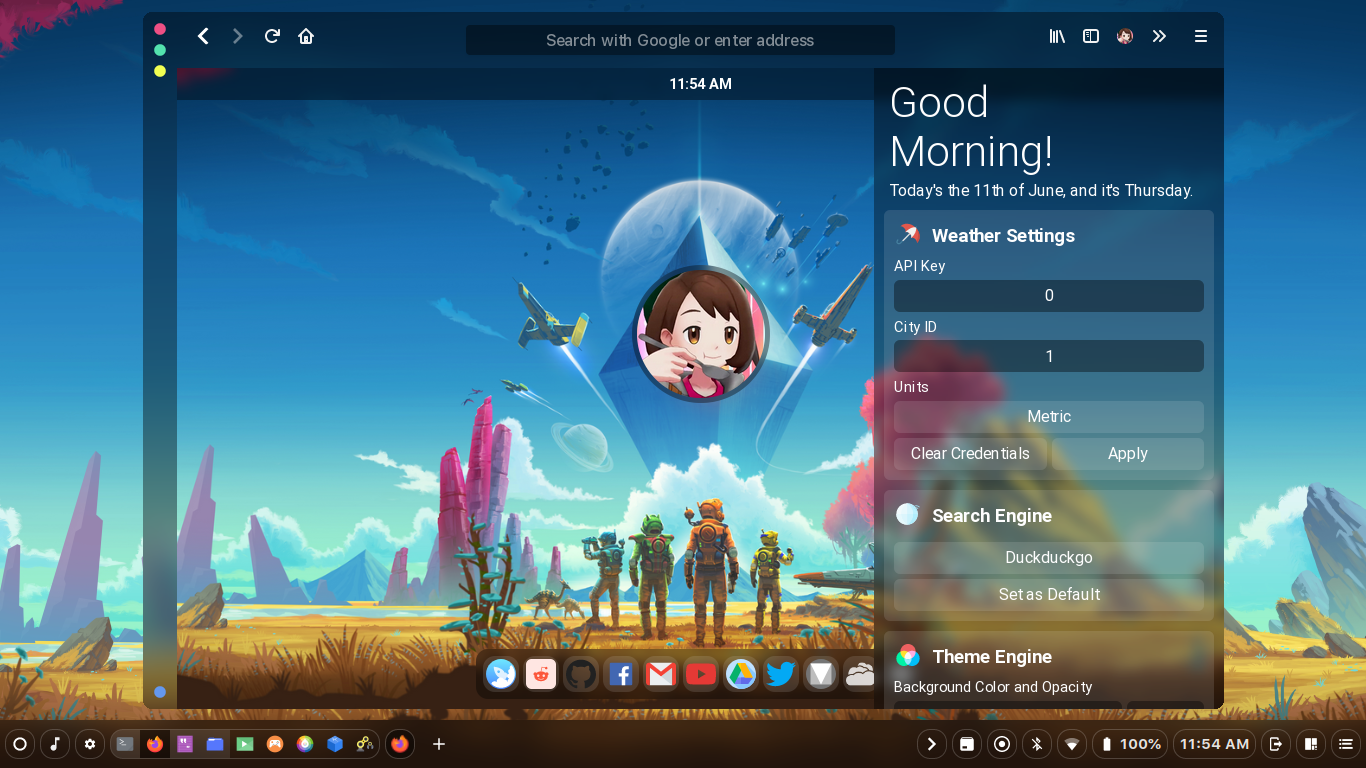Click the record circle tray icon
Viewport: 1366px width, 768px height.
tap(1001, 744)
